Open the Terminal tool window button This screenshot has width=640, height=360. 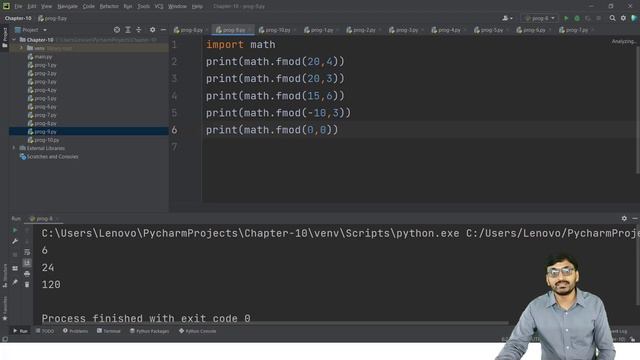109,331
